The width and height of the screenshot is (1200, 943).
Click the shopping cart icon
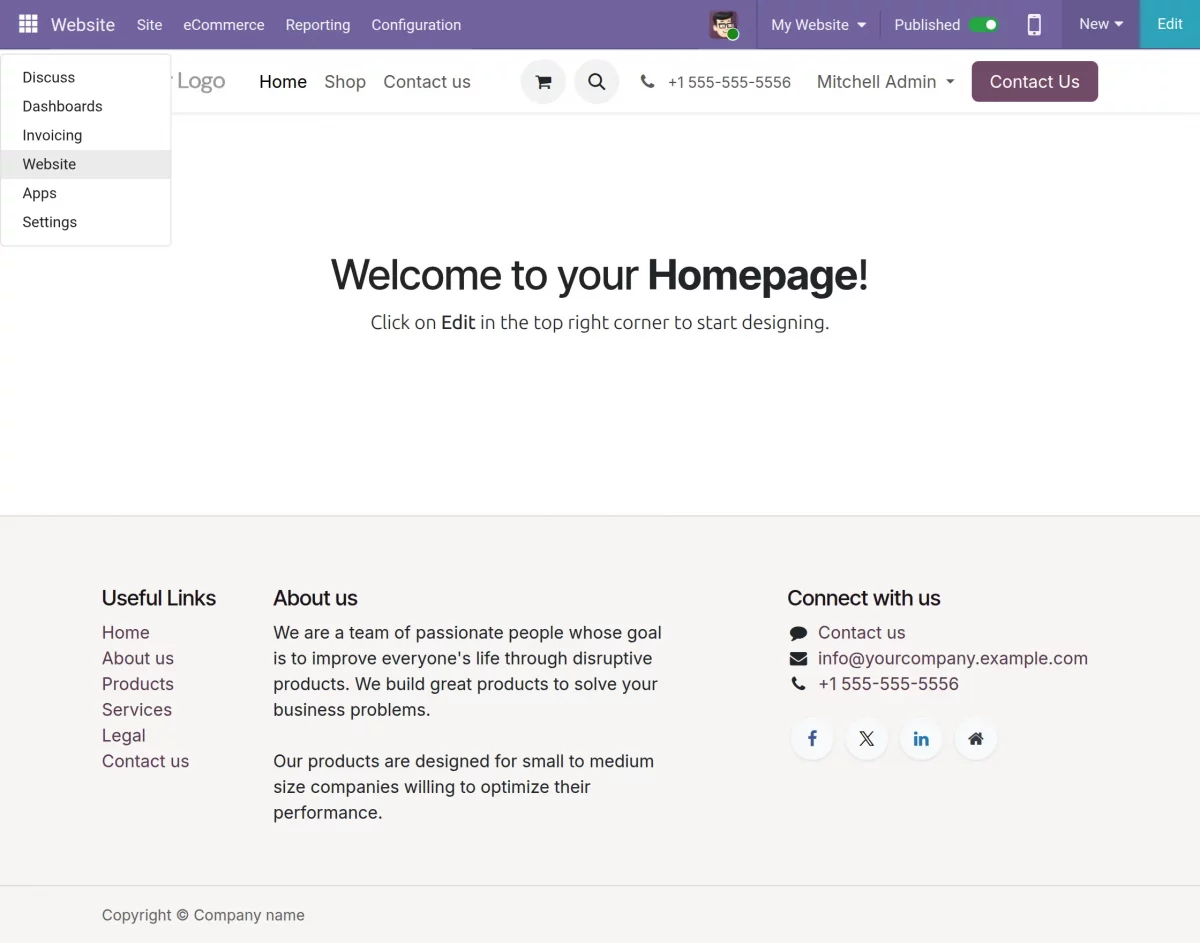543,82
